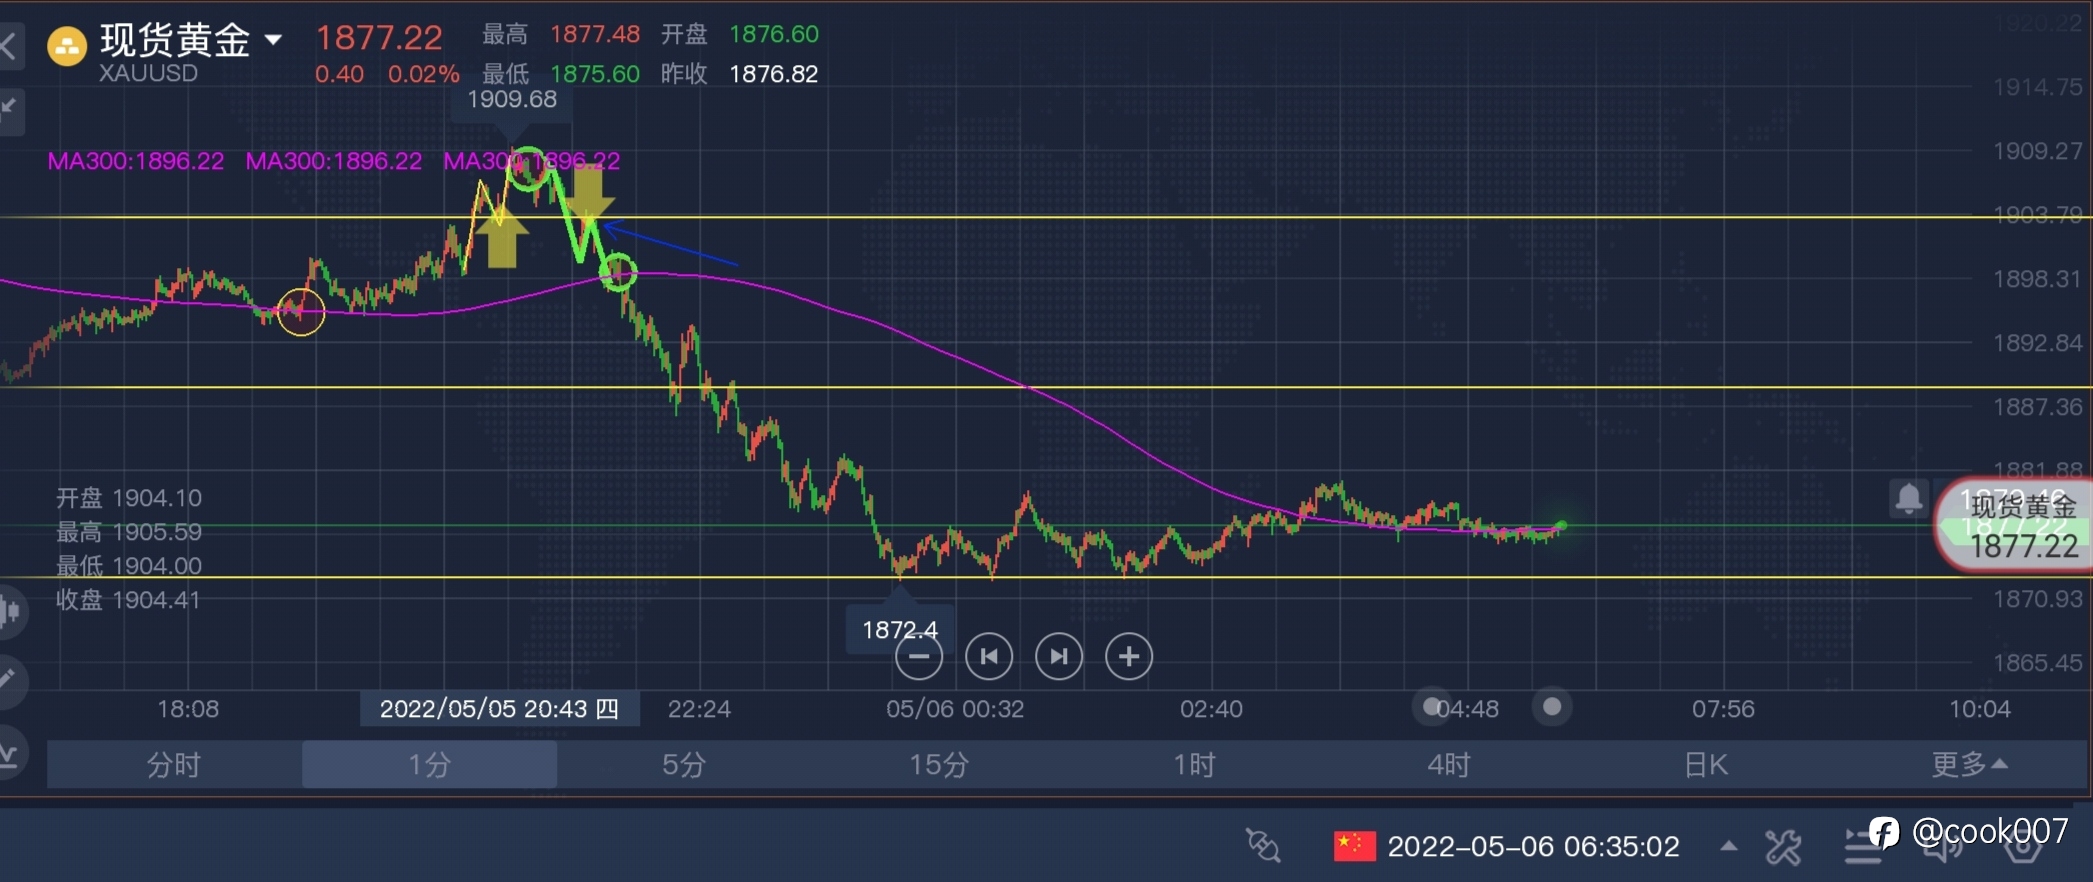The height and width of the screenshot is (882, 2093).
Task: Skip to next bar on chart
Action: pyautogui.click(x=1058, y=657)
